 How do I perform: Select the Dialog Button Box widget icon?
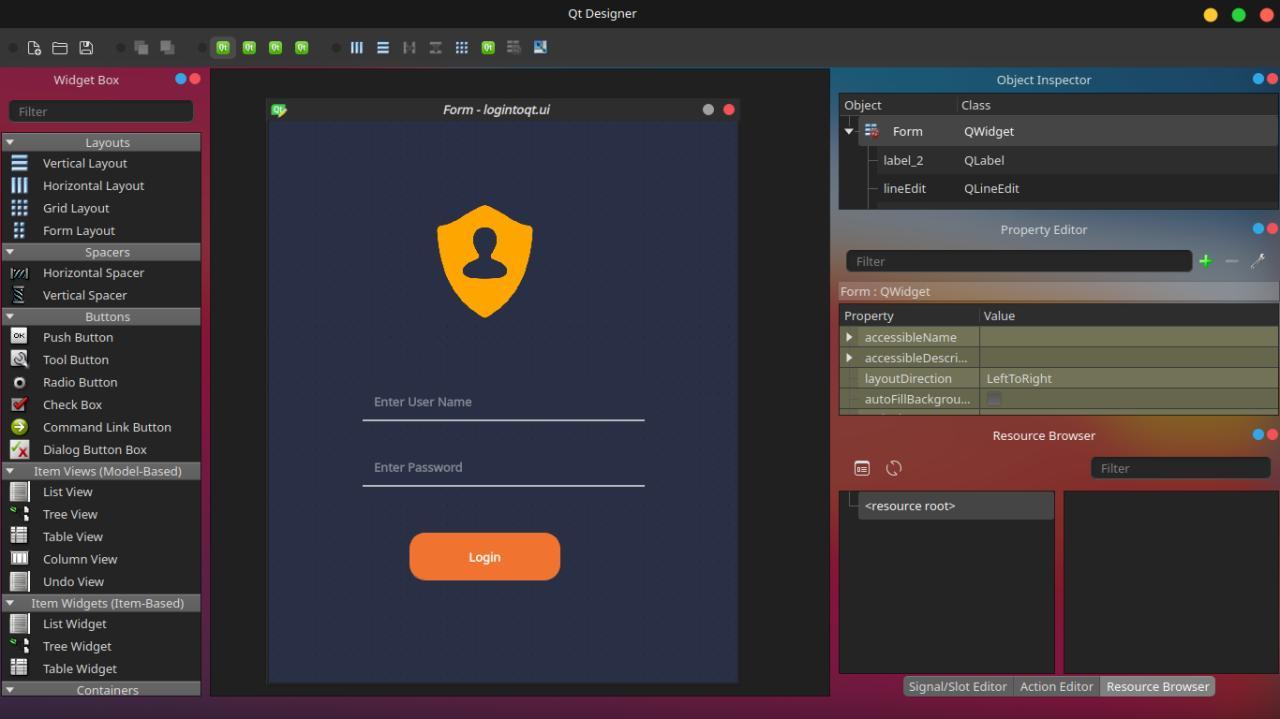point(19,450)
